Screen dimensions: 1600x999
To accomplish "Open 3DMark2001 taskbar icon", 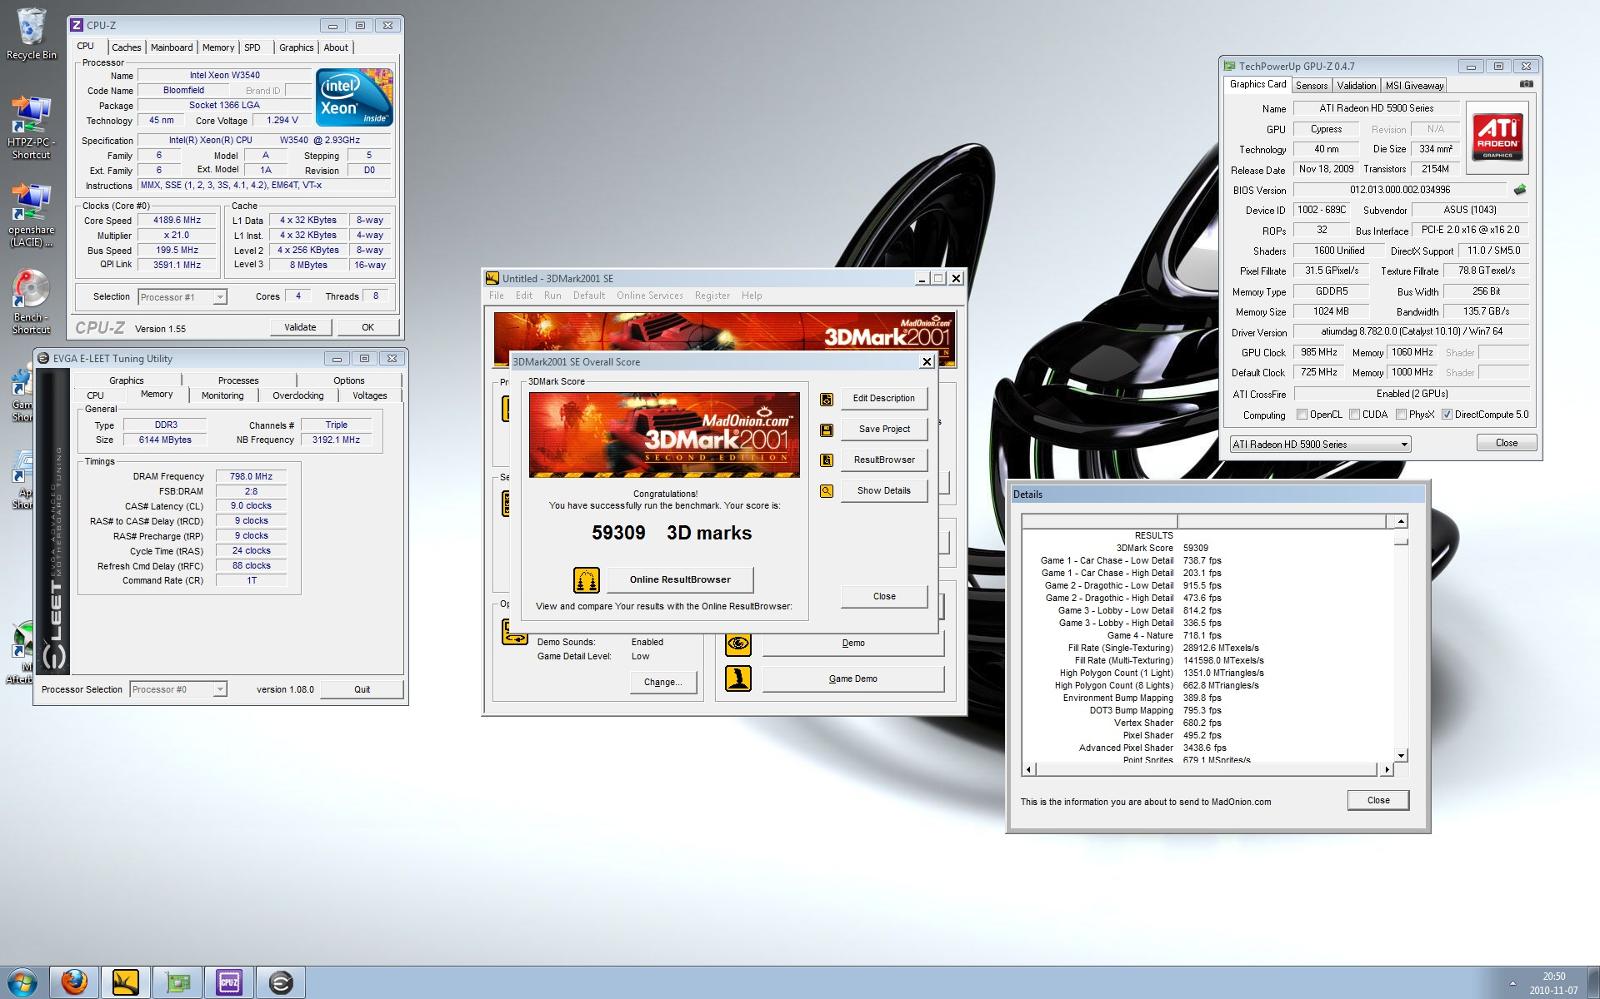I will [126, 982].
